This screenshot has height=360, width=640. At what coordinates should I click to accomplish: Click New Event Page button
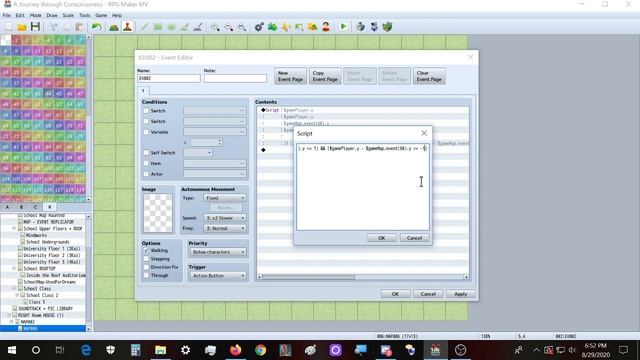290,76
